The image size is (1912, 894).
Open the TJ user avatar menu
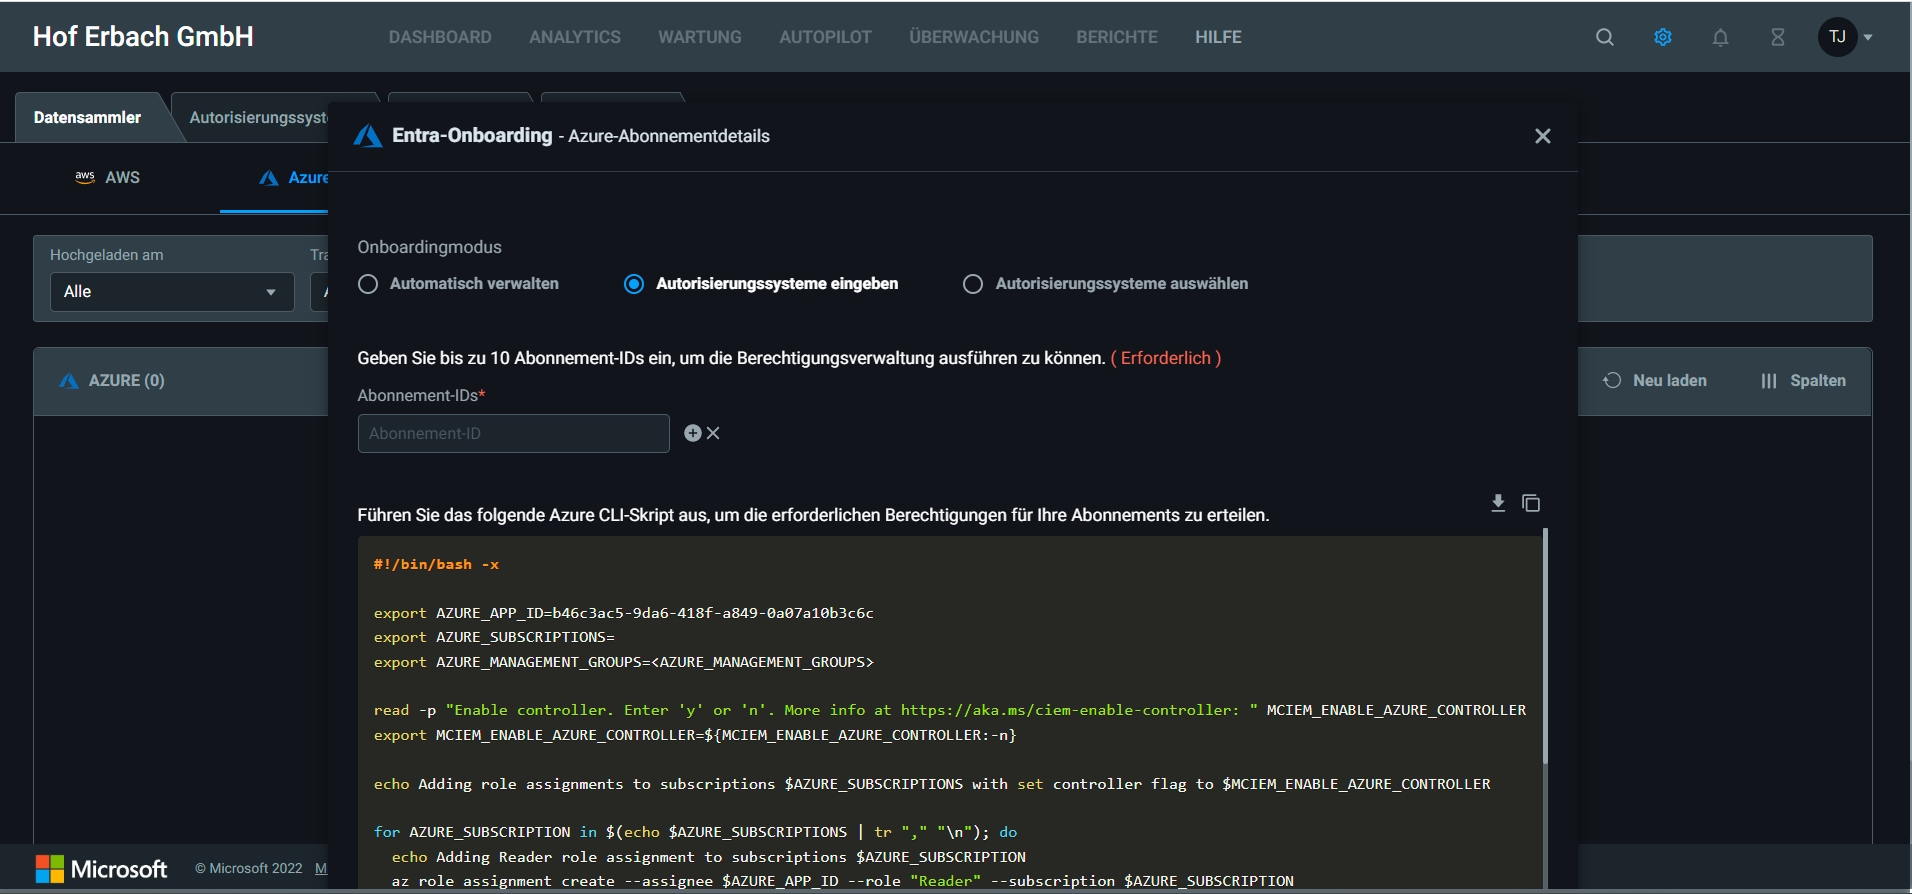click(x=1837, y=37)
